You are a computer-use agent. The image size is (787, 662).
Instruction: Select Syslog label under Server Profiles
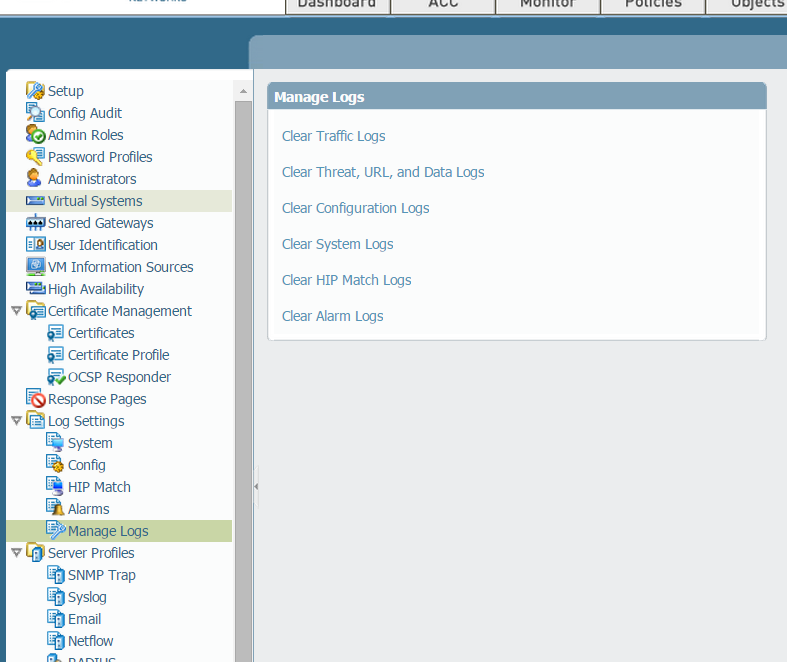(87, 597)
